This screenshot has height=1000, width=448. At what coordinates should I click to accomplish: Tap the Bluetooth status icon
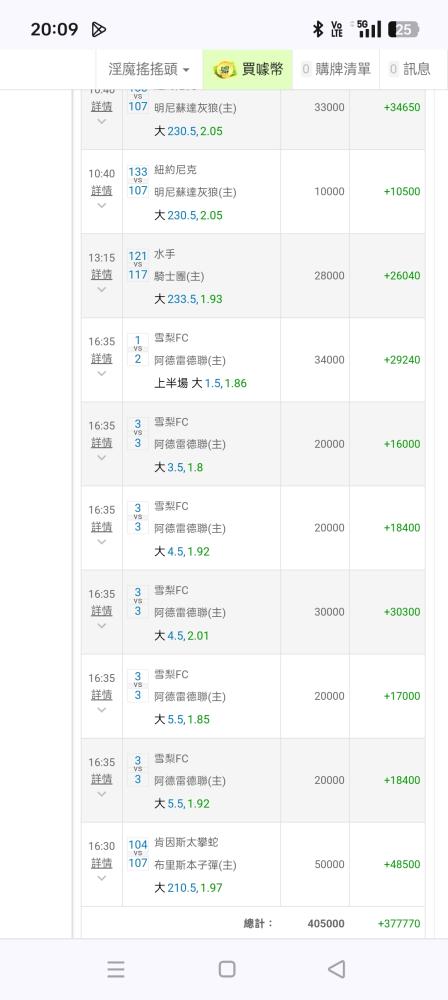[x=317, y=29]
